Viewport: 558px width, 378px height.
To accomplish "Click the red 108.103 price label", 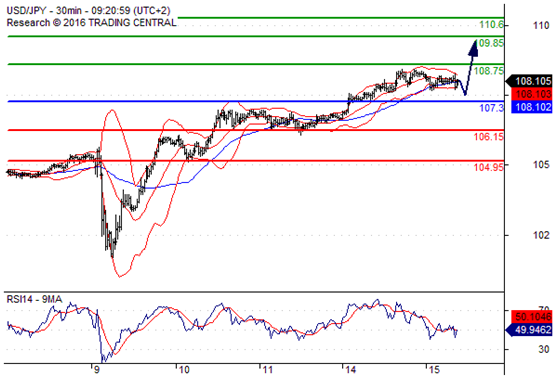I will click(x=532, y=94).
